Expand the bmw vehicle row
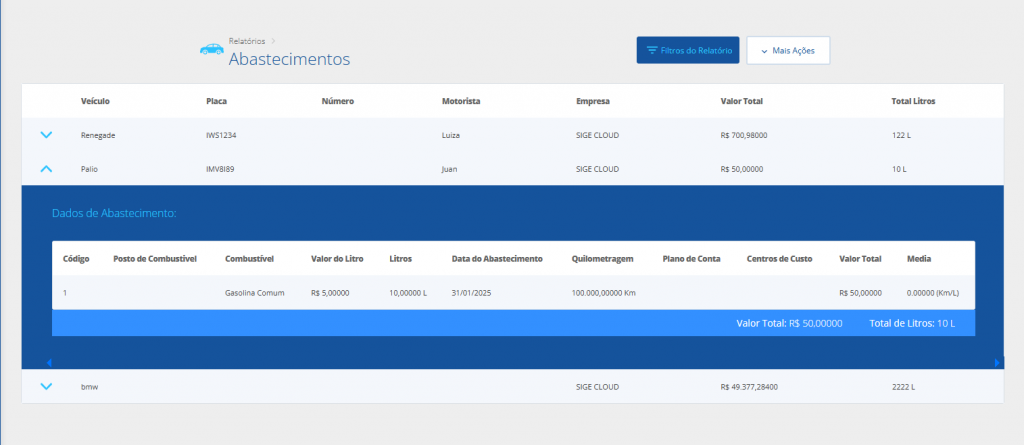 (46, 386)
